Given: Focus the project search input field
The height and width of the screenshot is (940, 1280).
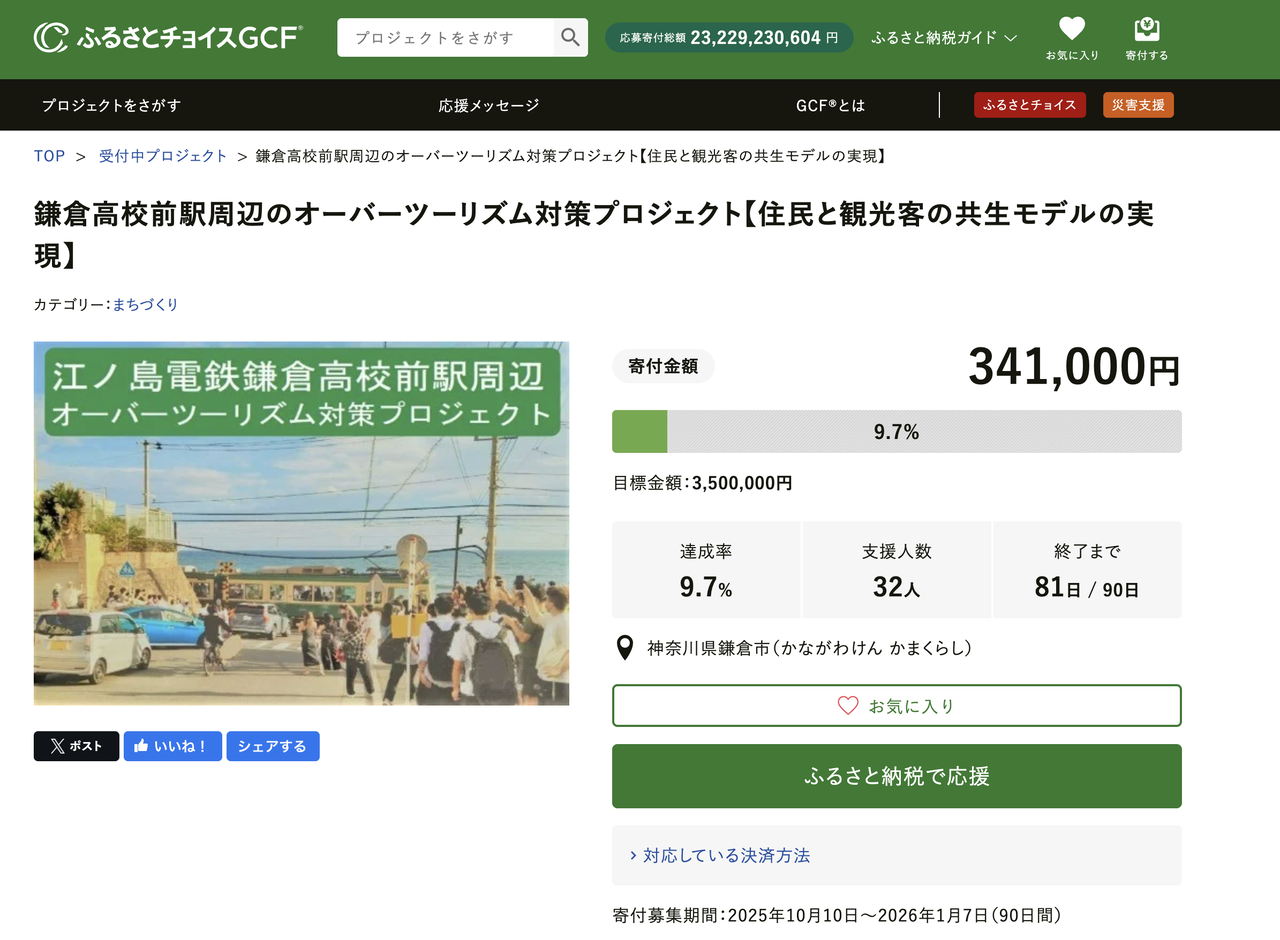Looking at the screenshot, I should (445, 38).
